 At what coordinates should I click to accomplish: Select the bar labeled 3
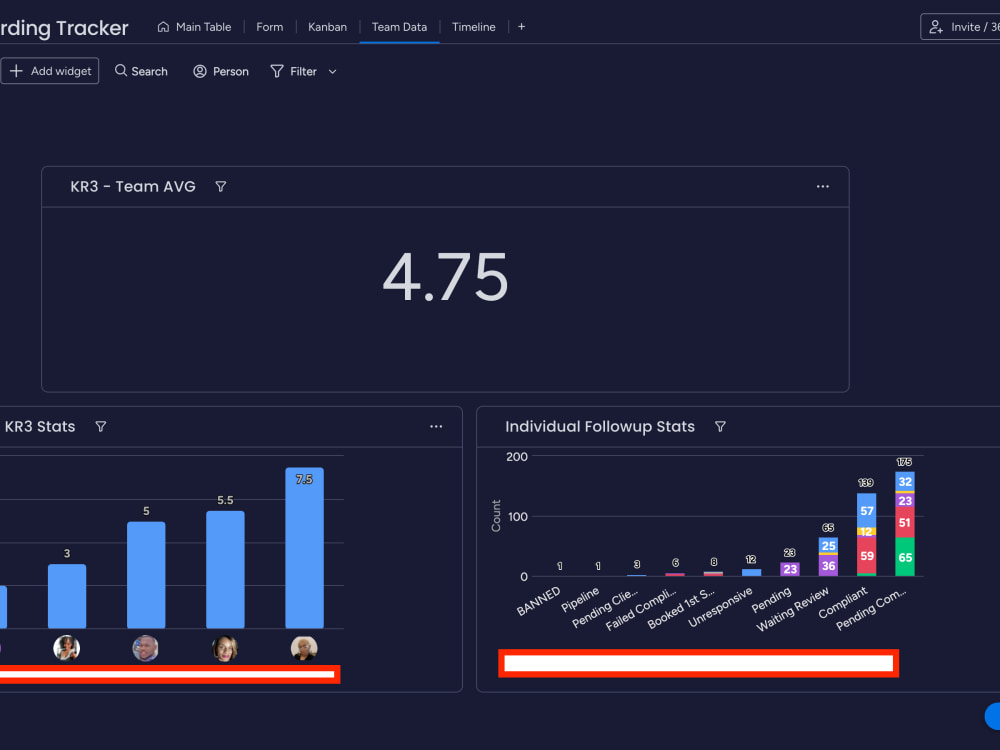coord(67,596)
